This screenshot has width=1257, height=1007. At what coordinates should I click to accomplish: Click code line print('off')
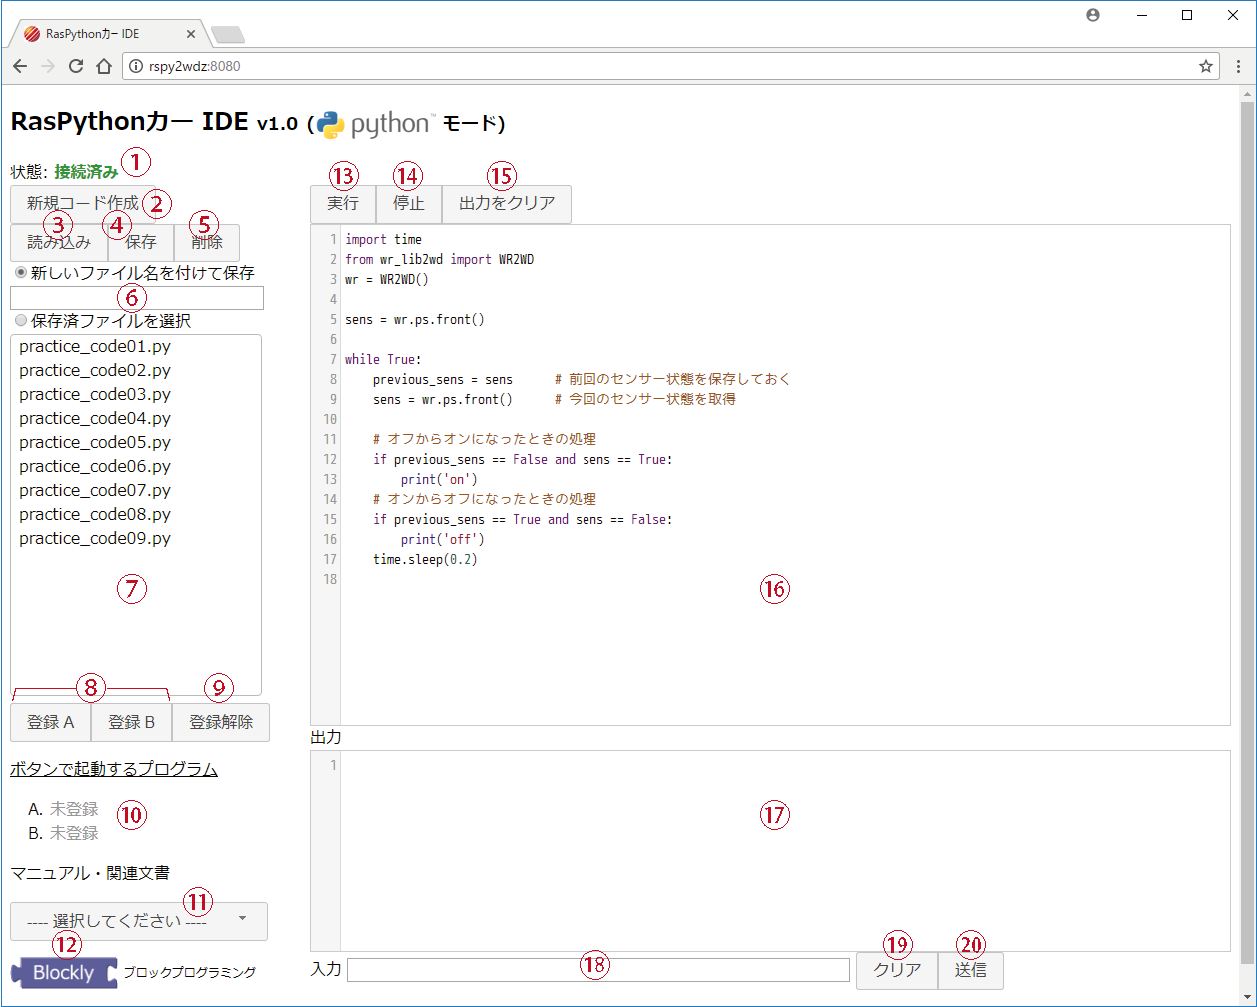point(443,539)
